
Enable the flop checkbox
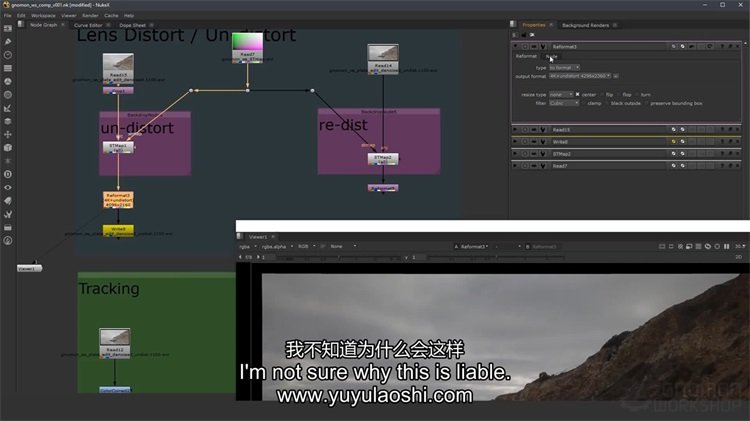coord(619,95)
